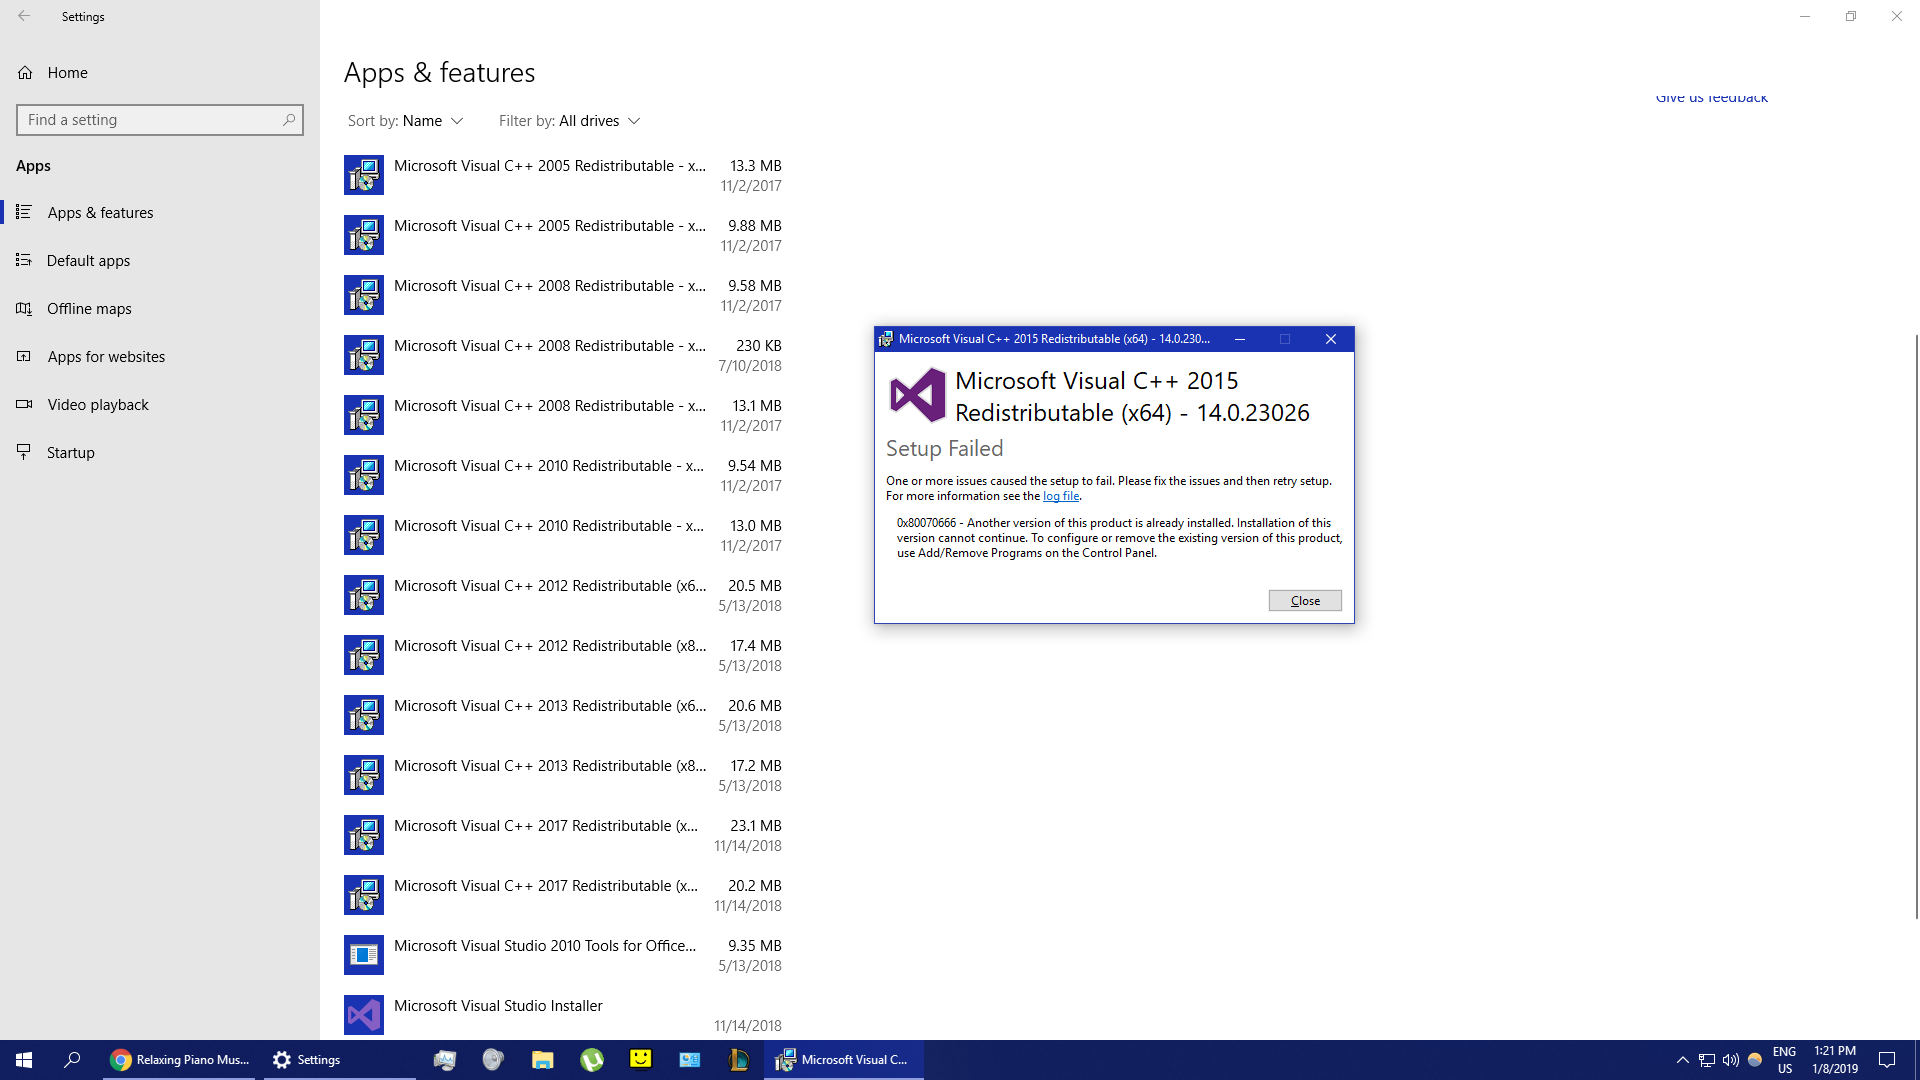This screenshot has width=1920, height=1080.
Task: Open the Windows Start menu
Action: point(24,1060)
